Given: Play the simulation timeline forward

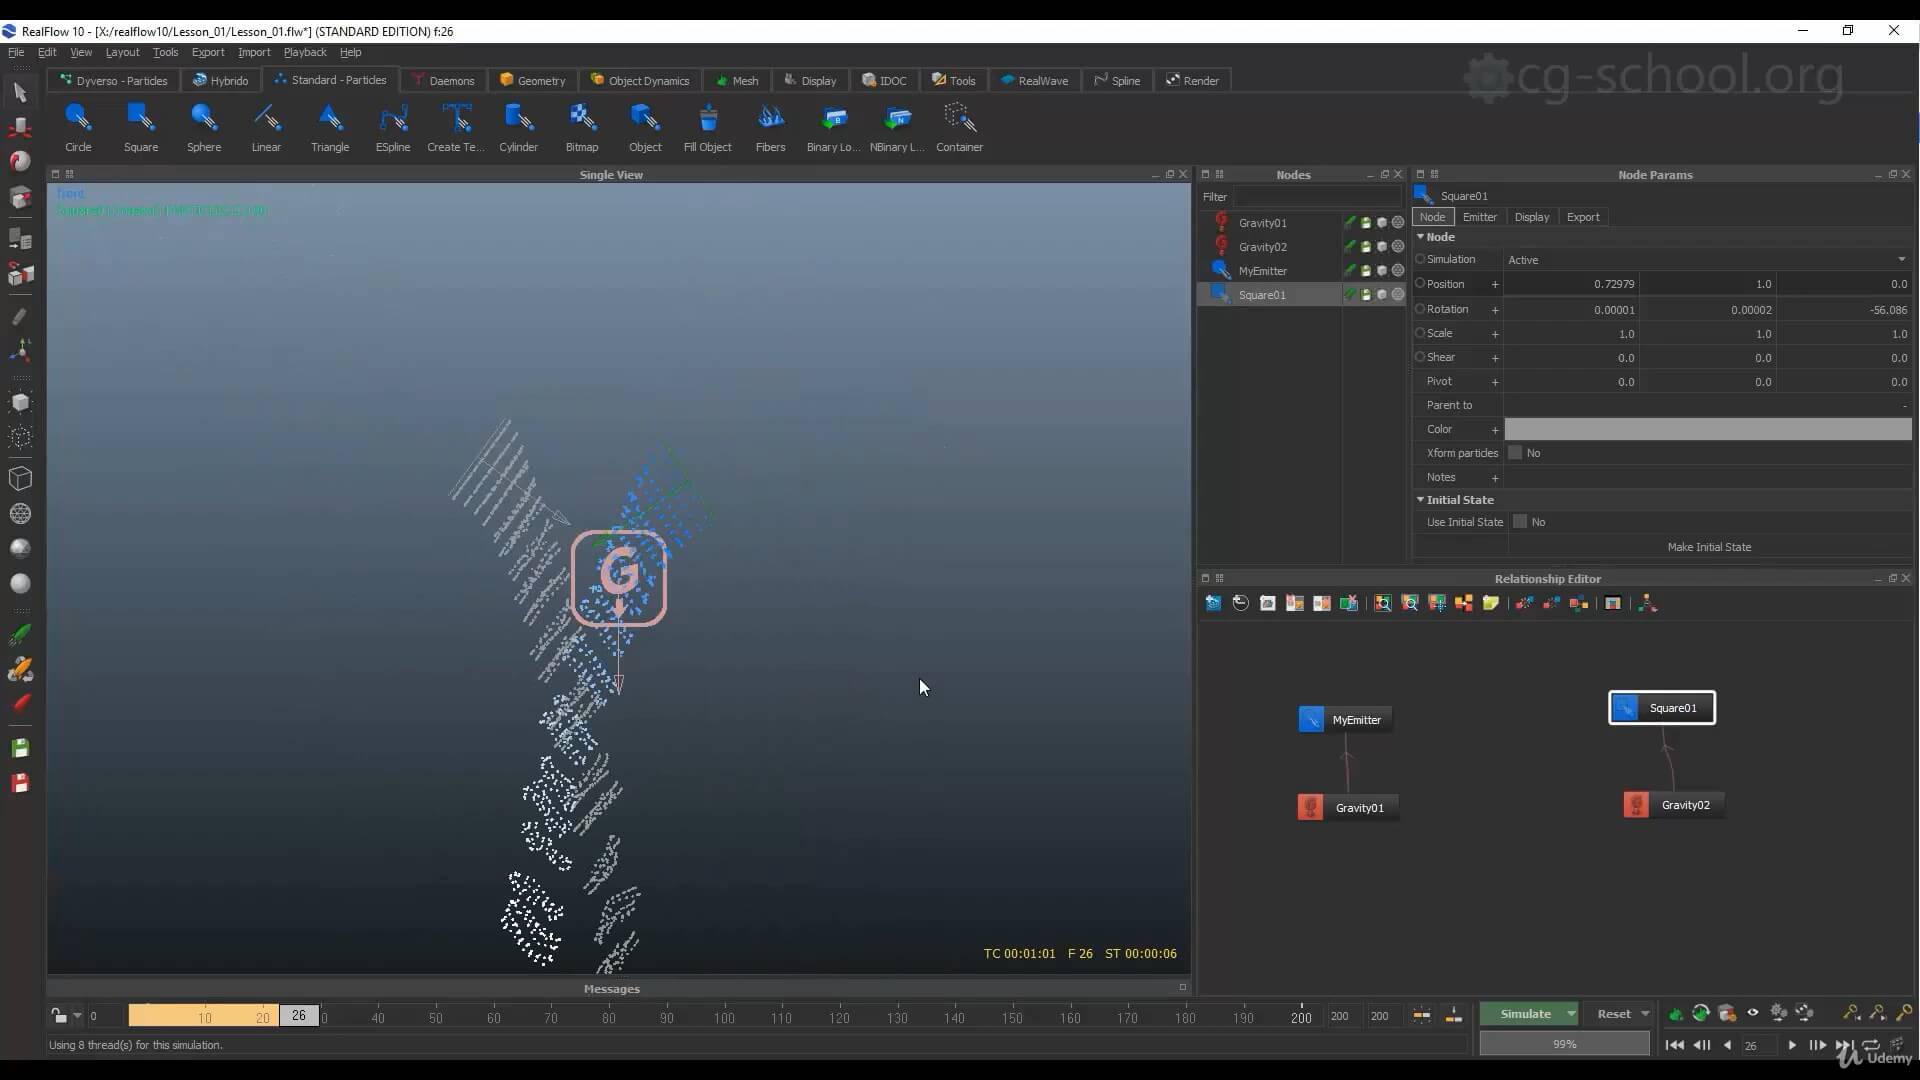Looking at the screenshot, I should tap(1791, 1045).
